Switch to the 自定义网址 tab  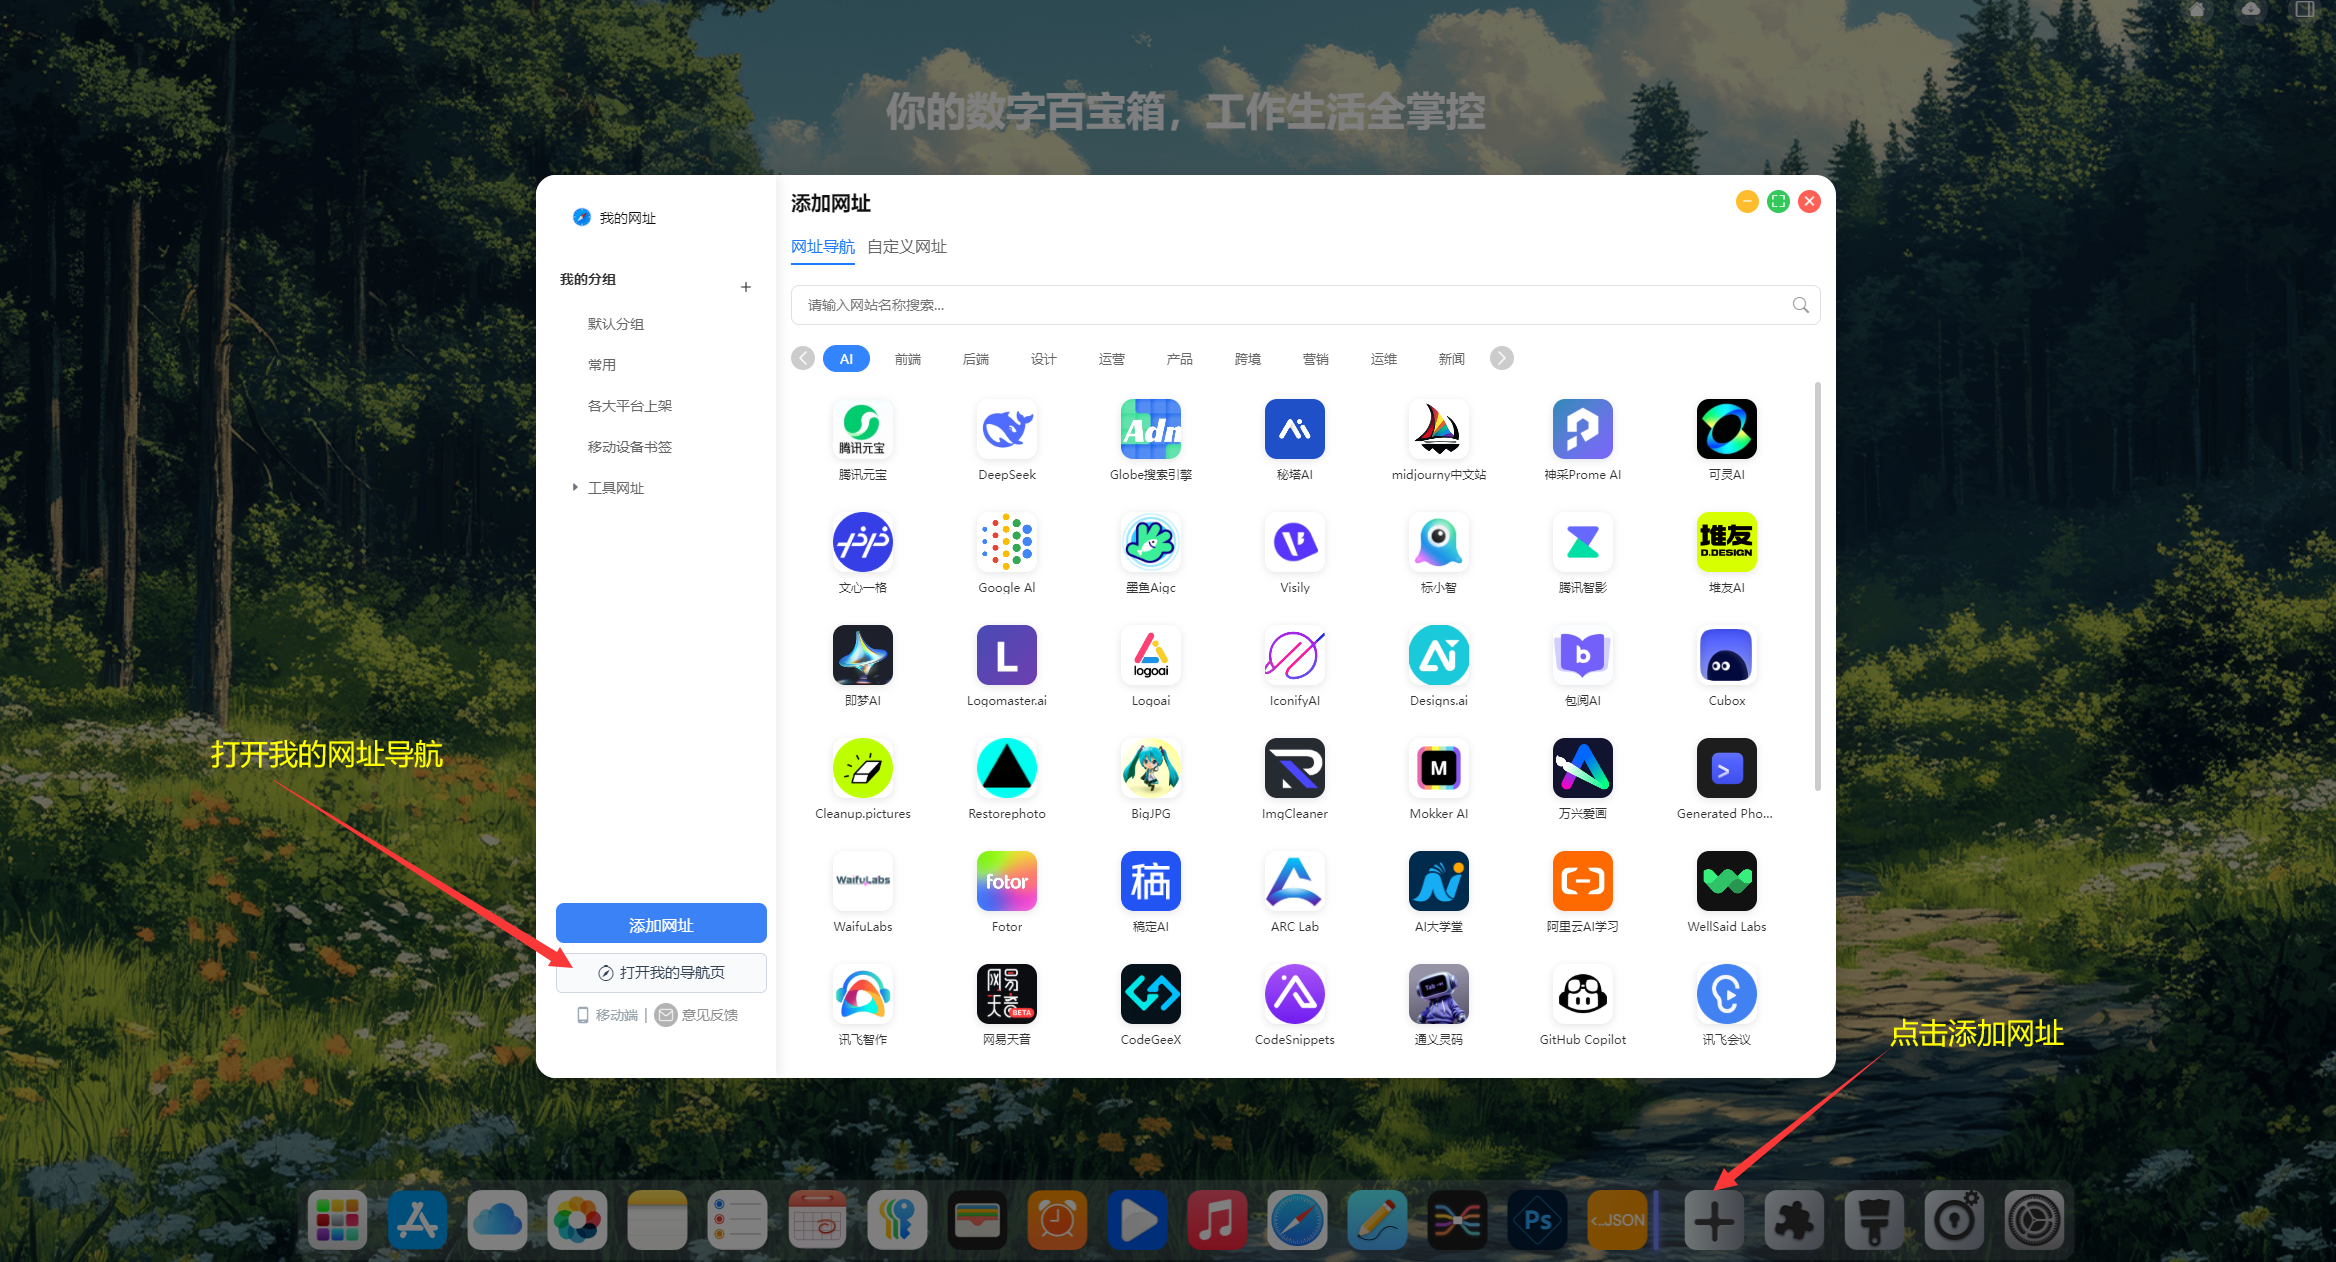click(x=906, y=247)
